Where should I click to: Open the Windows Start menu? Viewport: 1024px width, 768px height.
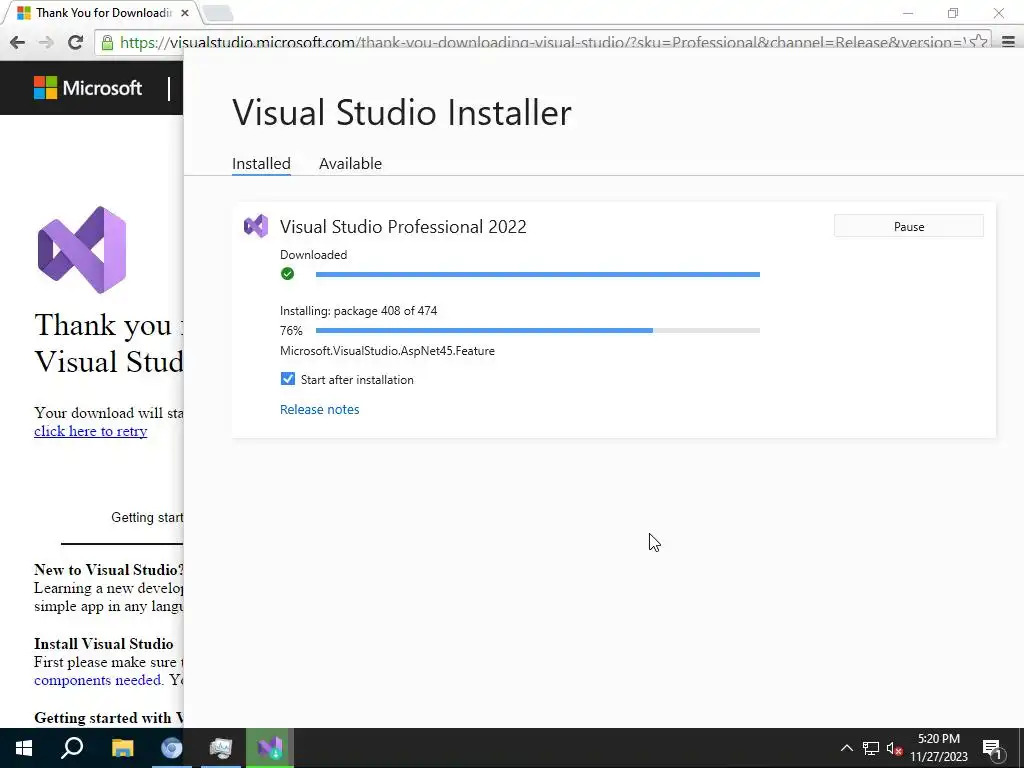coord(24,748)
